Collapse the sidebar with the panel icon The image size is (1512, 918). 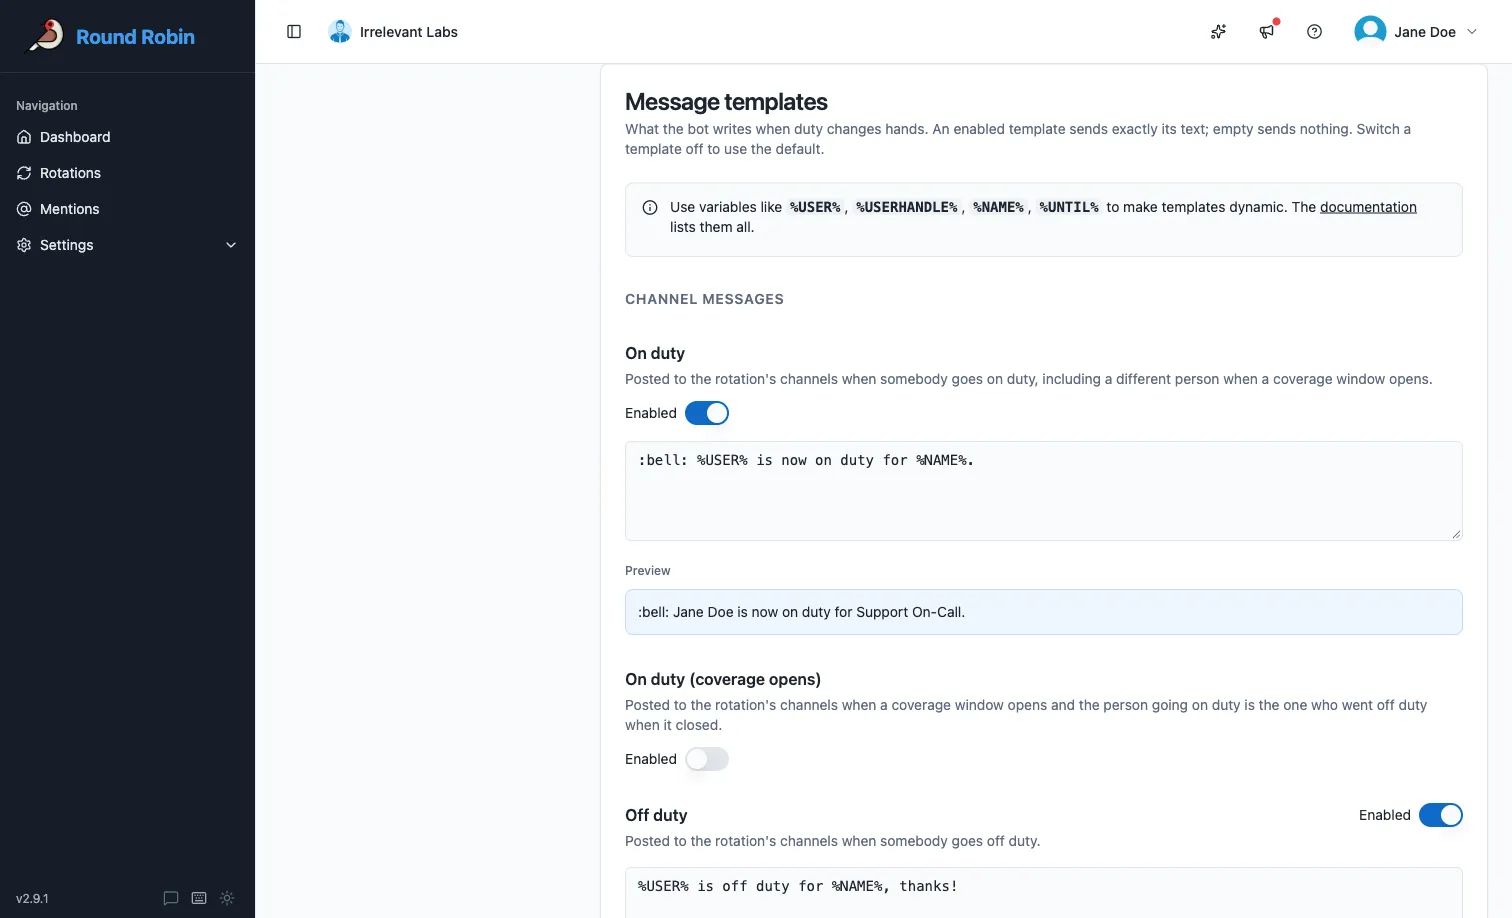294,32
